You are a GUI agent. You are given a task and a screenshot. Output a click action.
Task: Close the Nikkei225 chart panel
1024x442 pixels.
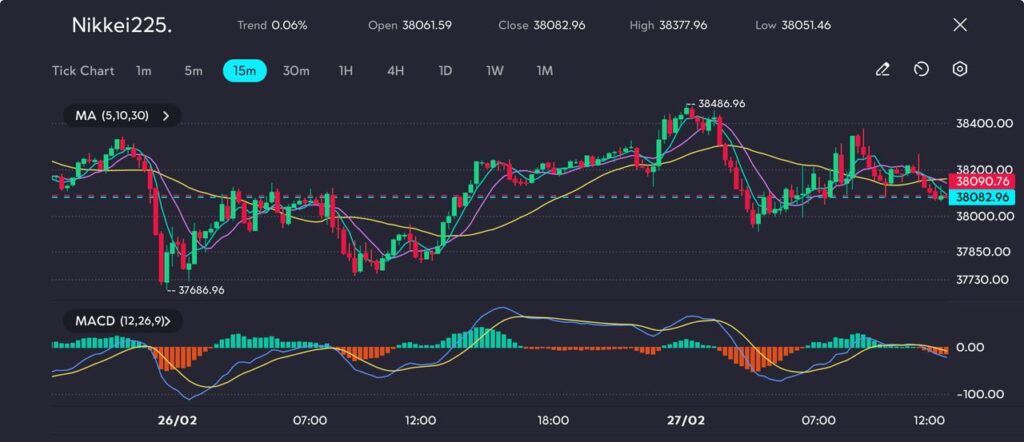[960, 25]
